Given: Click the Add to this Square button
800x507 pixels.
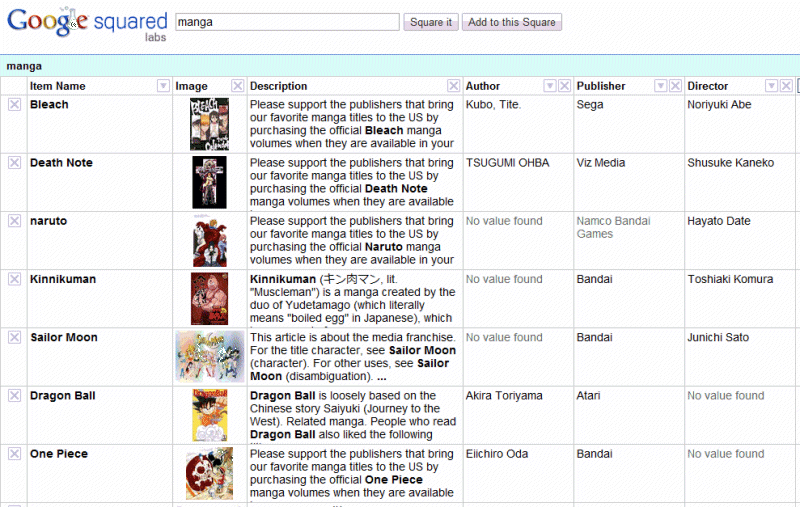Looking at the screenshot, I should click(x=512, y=22).
